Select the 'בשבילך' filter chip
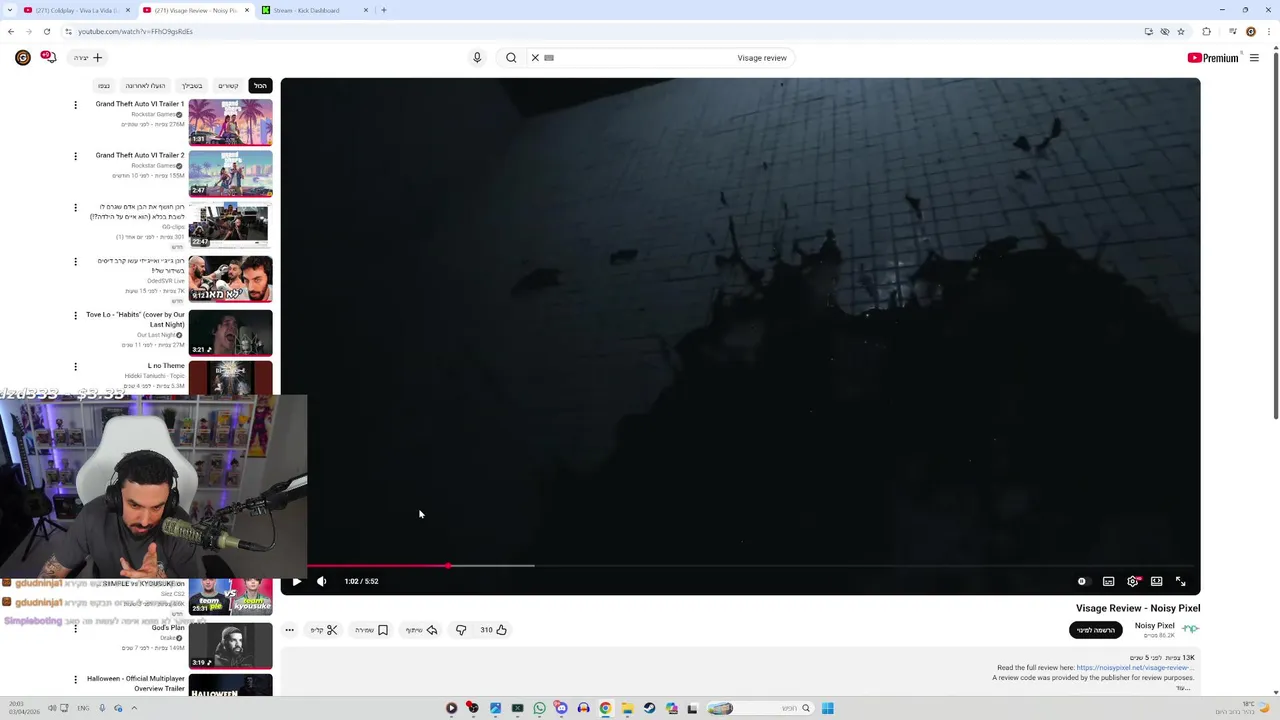This screenshot has height=720, width=1280. pos(192,86)
